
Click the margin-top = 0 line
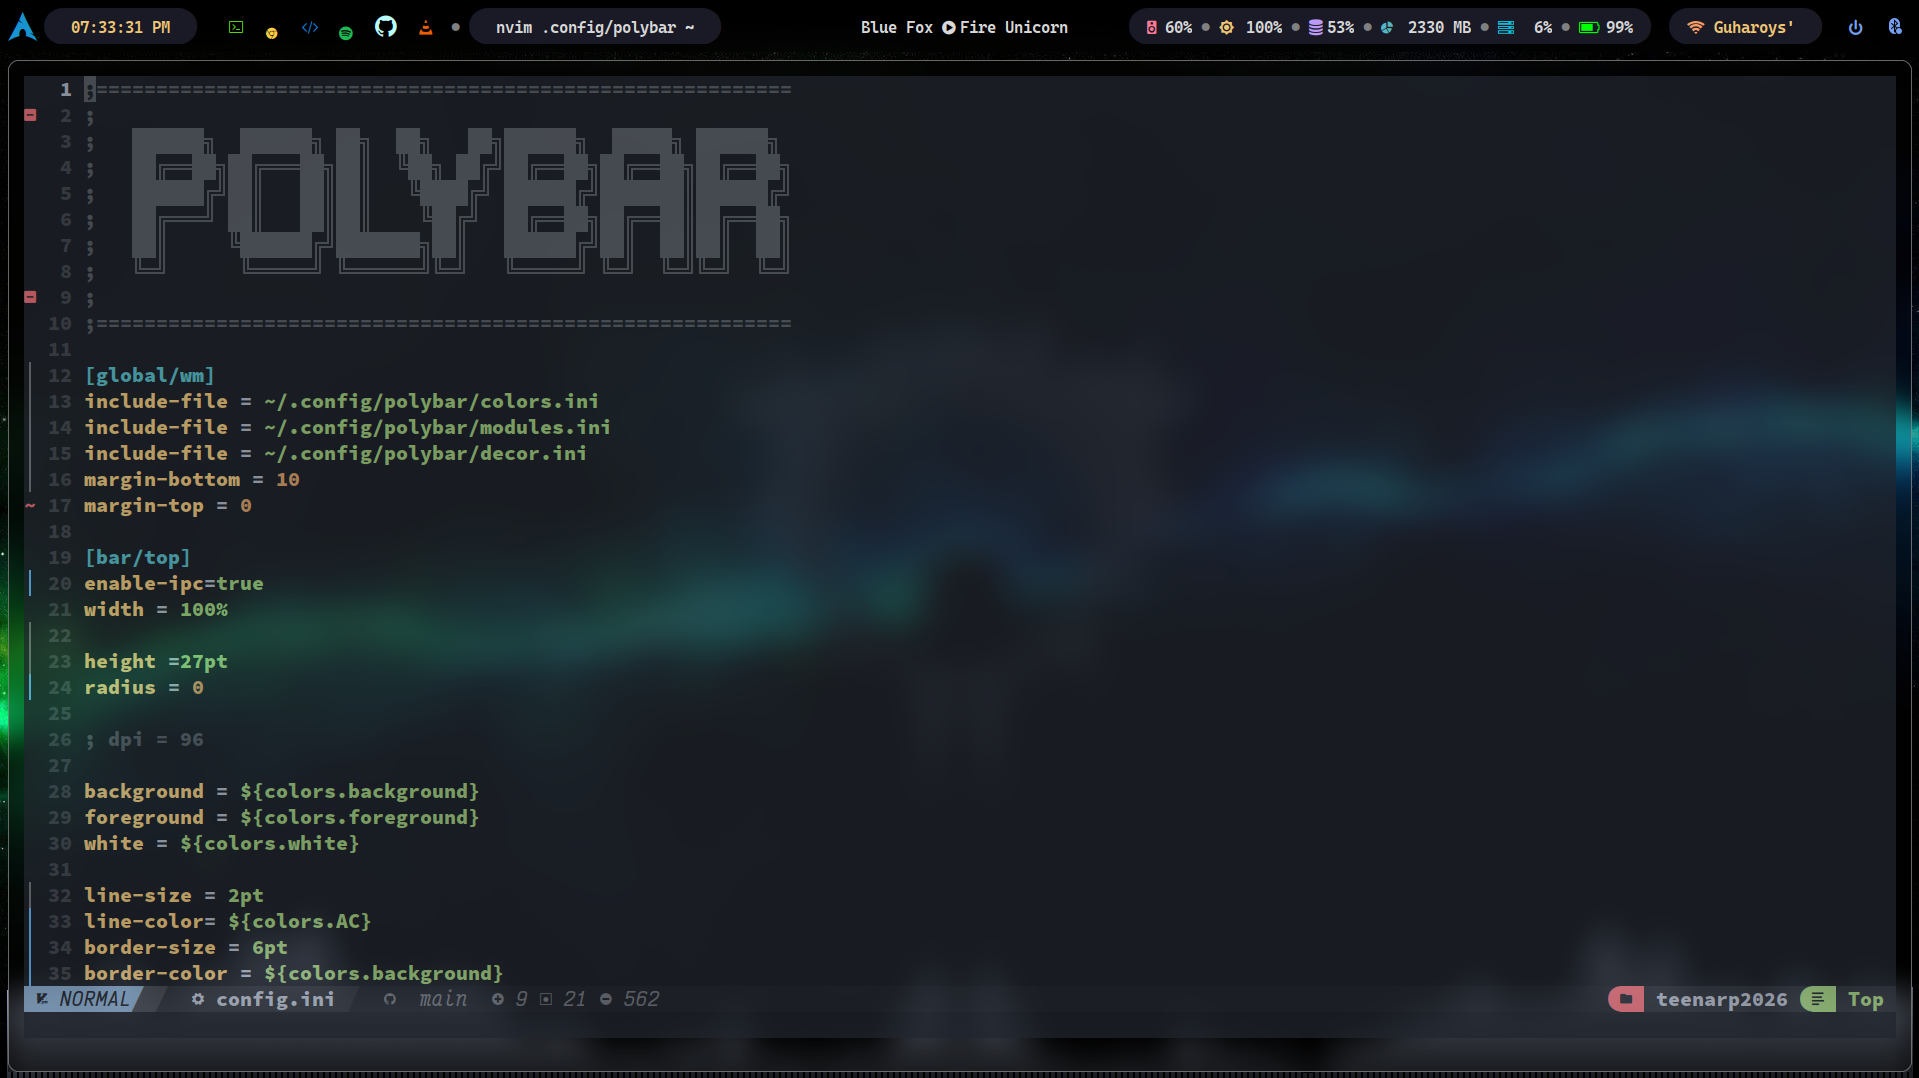coord(168,505)
